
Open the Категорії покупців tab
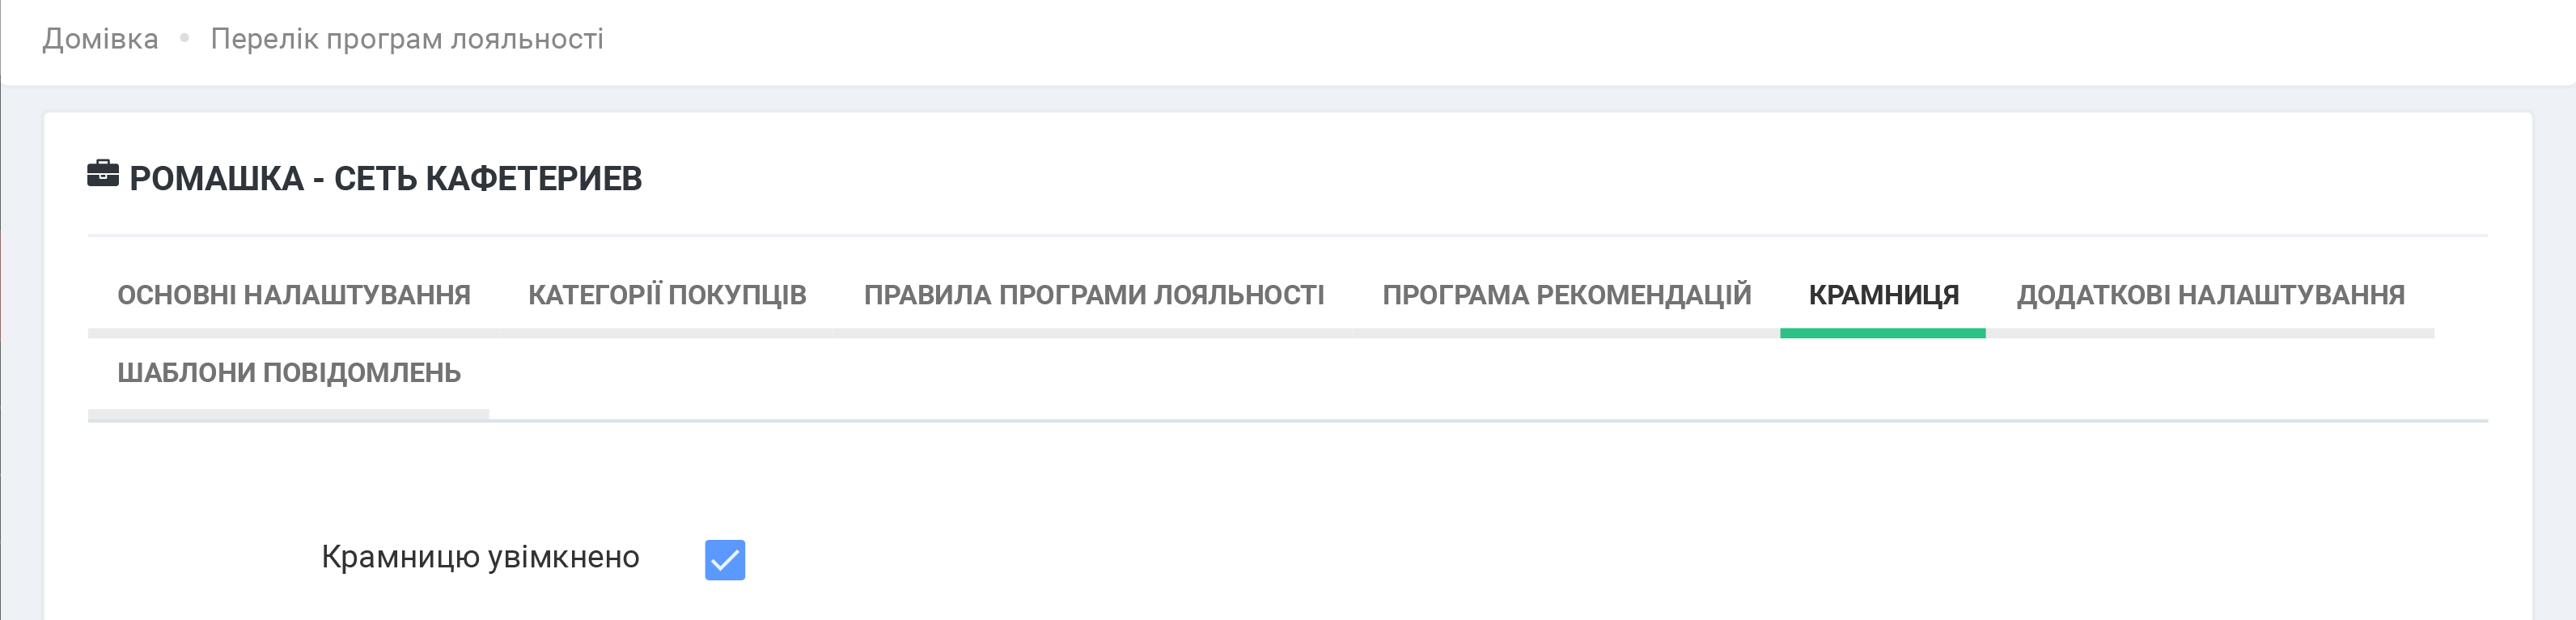click(667, 295)
